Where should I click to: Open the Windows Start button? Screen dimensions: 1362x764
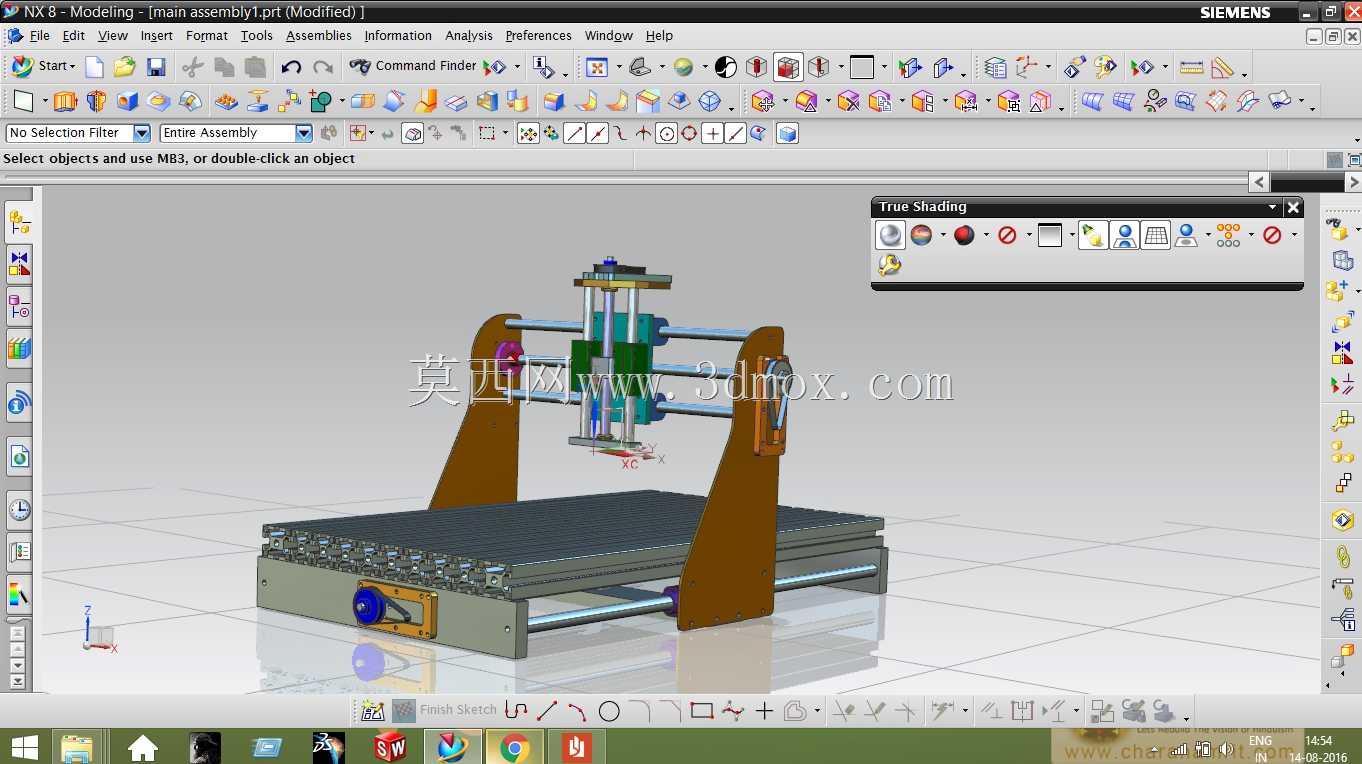click(x=24, y=746)
